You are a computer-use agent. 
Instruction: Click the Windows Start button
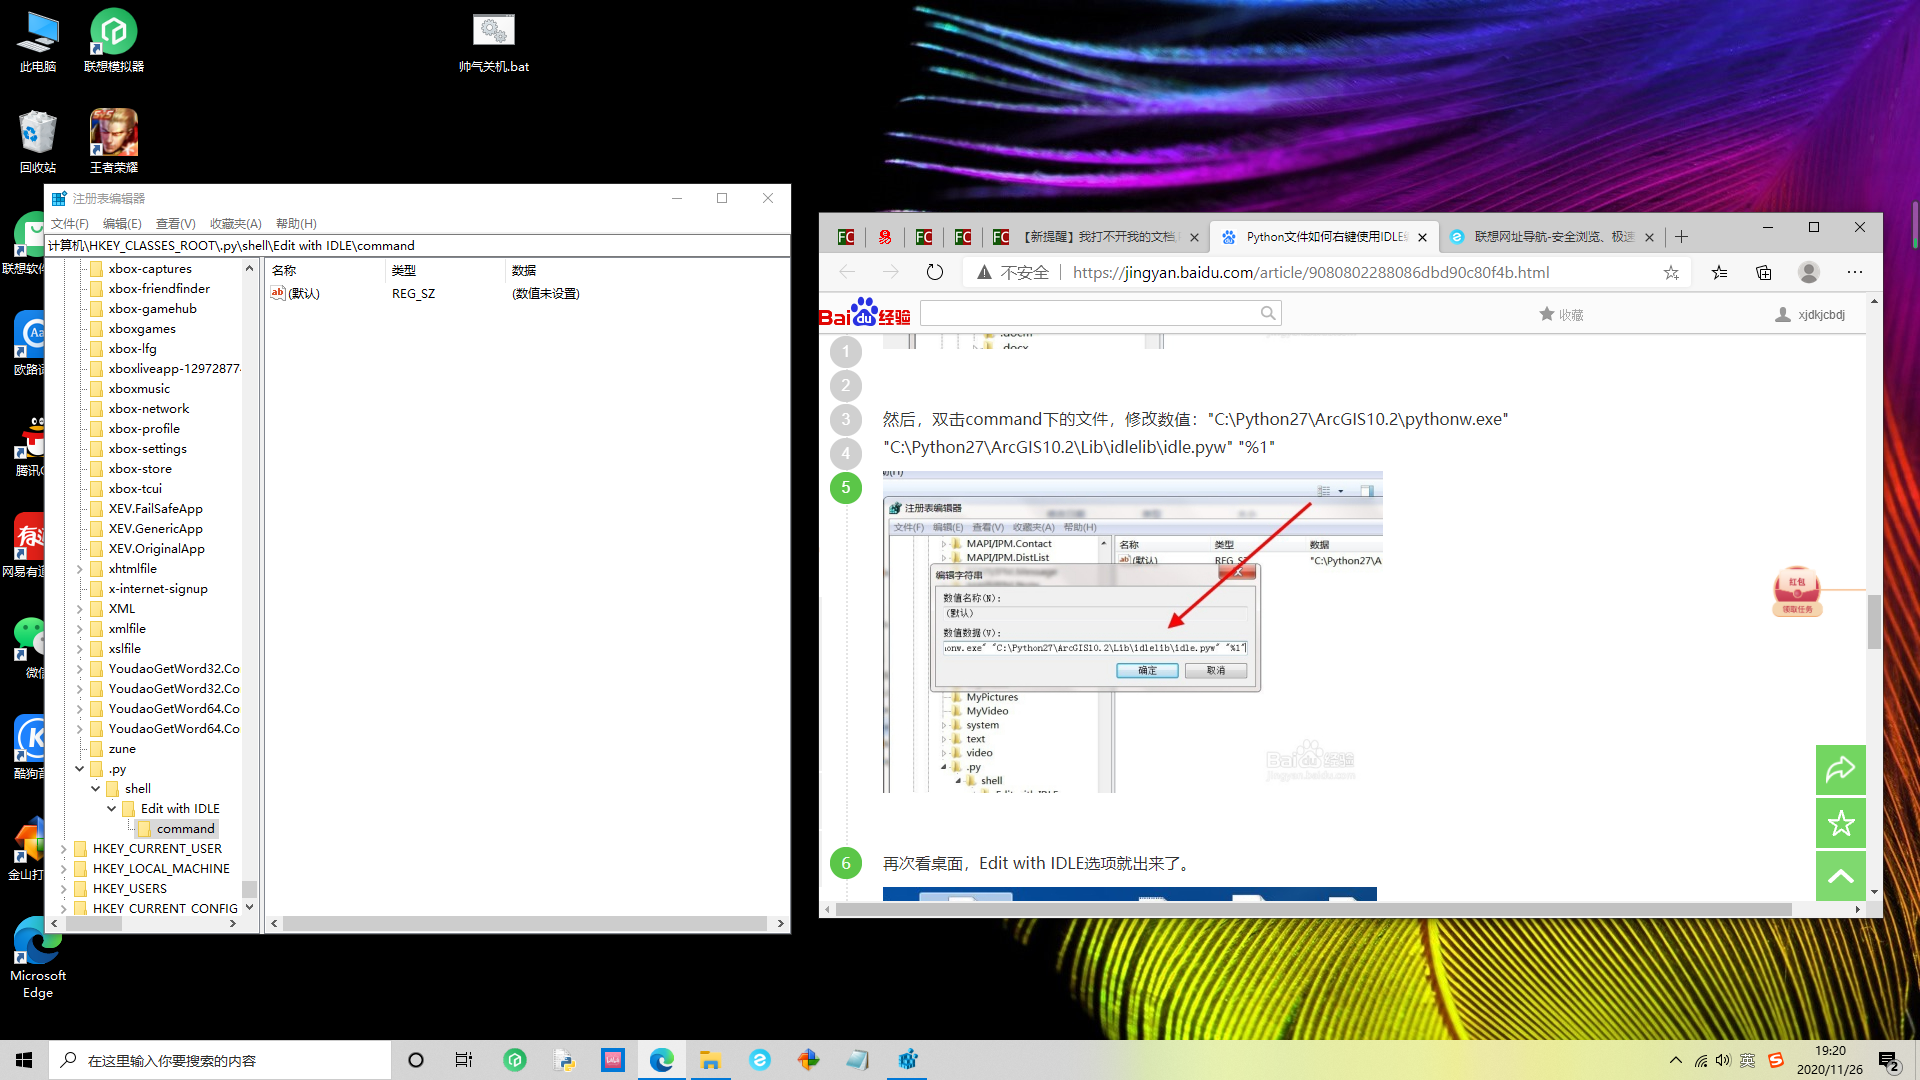[x=24, y=1060]
